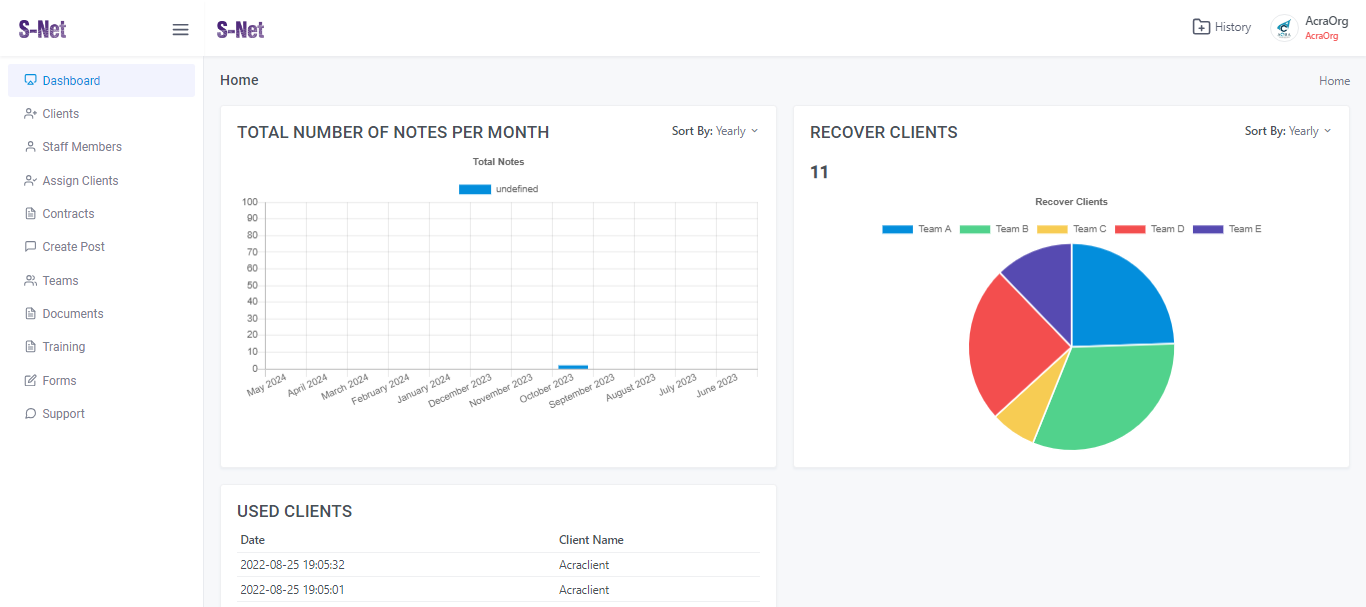Click the Home breadcrumb link

1334,81
